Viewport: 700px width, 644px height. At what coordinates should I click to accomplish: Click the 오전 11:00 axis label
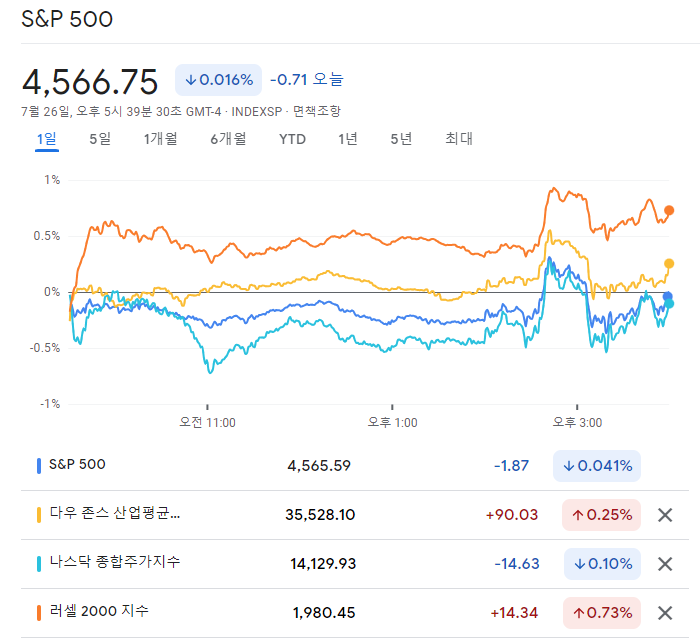(207, 422)
